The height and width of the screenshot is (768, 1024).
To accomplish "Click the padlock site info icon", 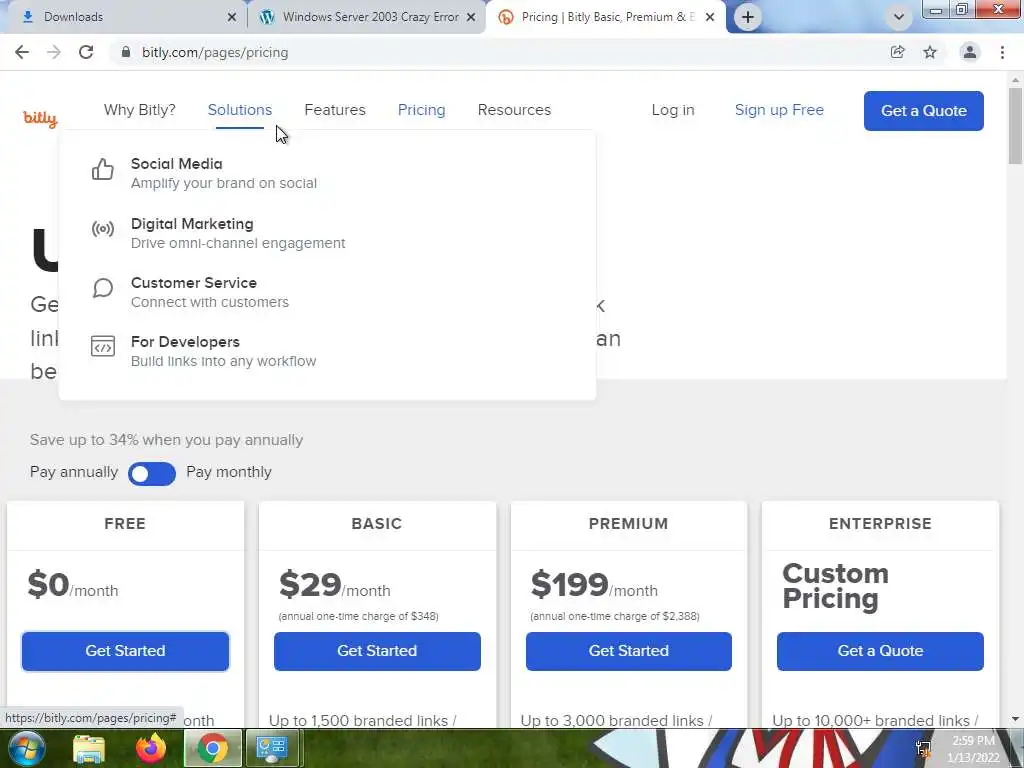I will 126,52.
